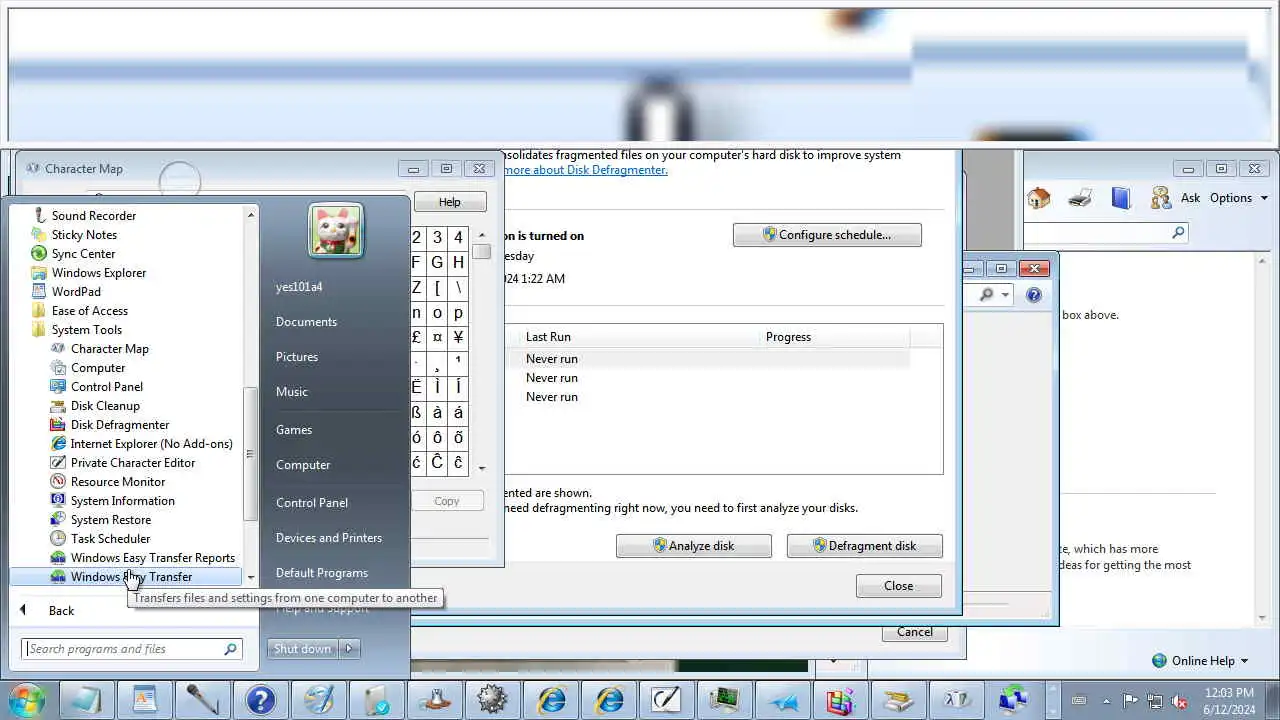Click the search magnifier in Help window
This screenshot has width=1280, height=720.
pyautogui.click(x=1178, y=232)
